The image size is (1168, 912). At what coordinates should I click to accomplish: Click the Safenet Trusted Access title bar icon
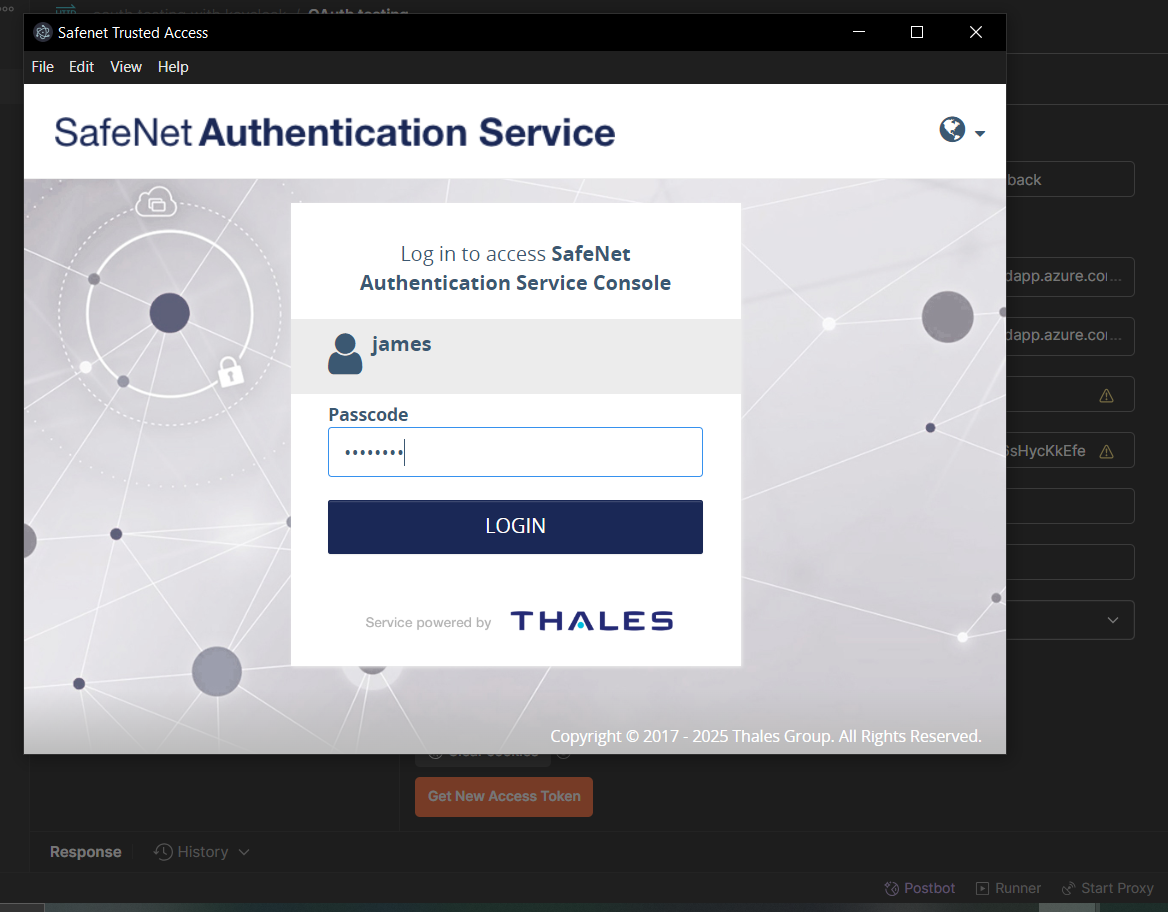[x=42, y=31]
